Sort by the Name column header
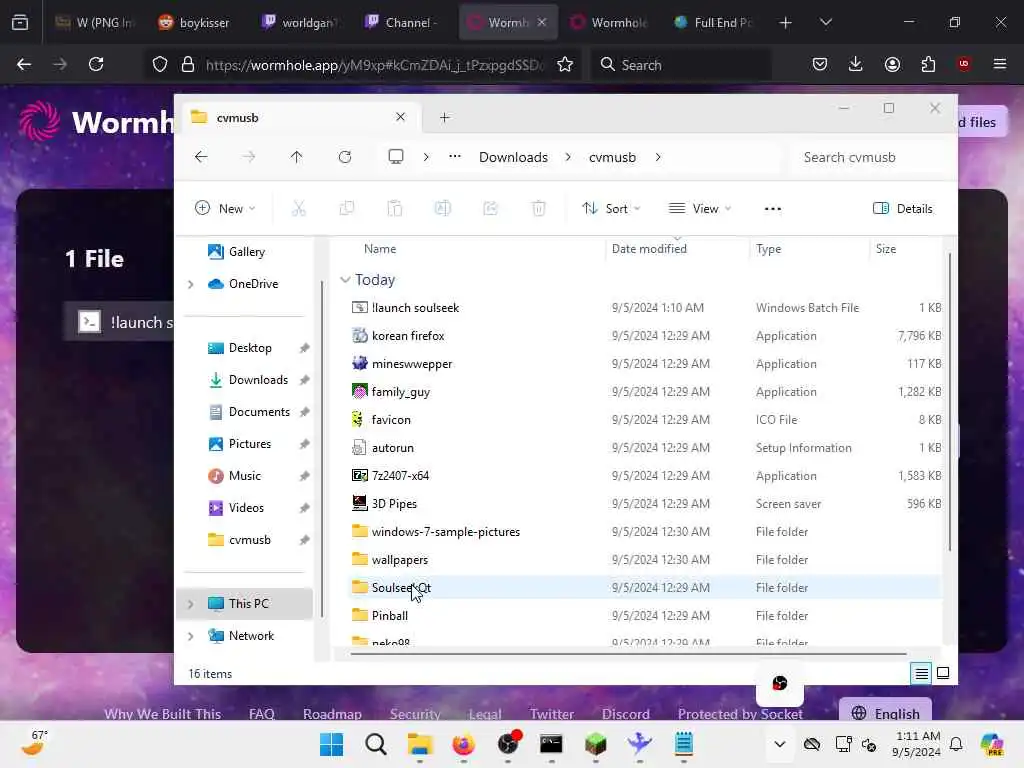This screenshot has height=768, width=1024. pos(380,249)
